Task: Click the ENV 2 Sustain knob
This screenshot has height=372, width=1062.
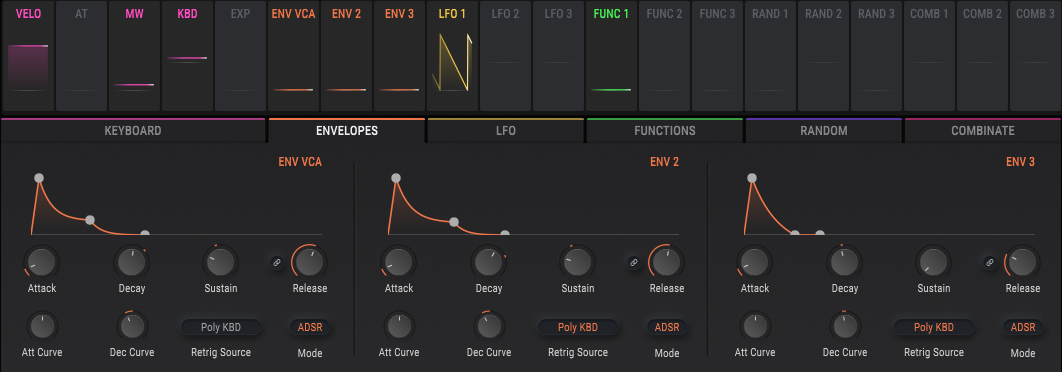Action: pos(578,262)
